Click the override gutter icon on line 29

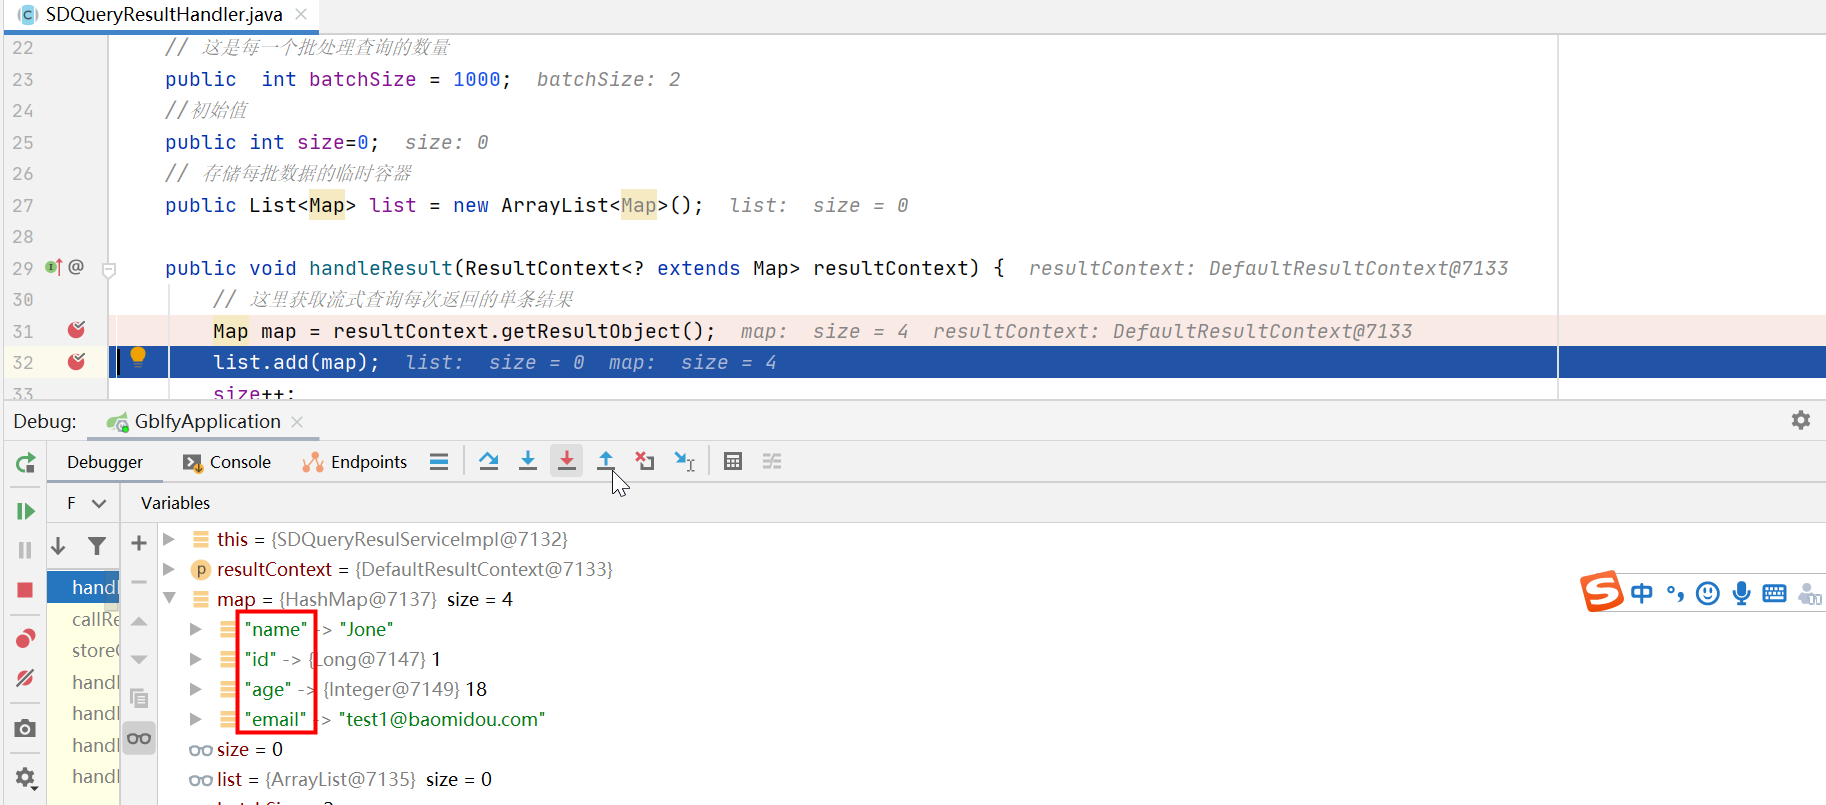53,267
